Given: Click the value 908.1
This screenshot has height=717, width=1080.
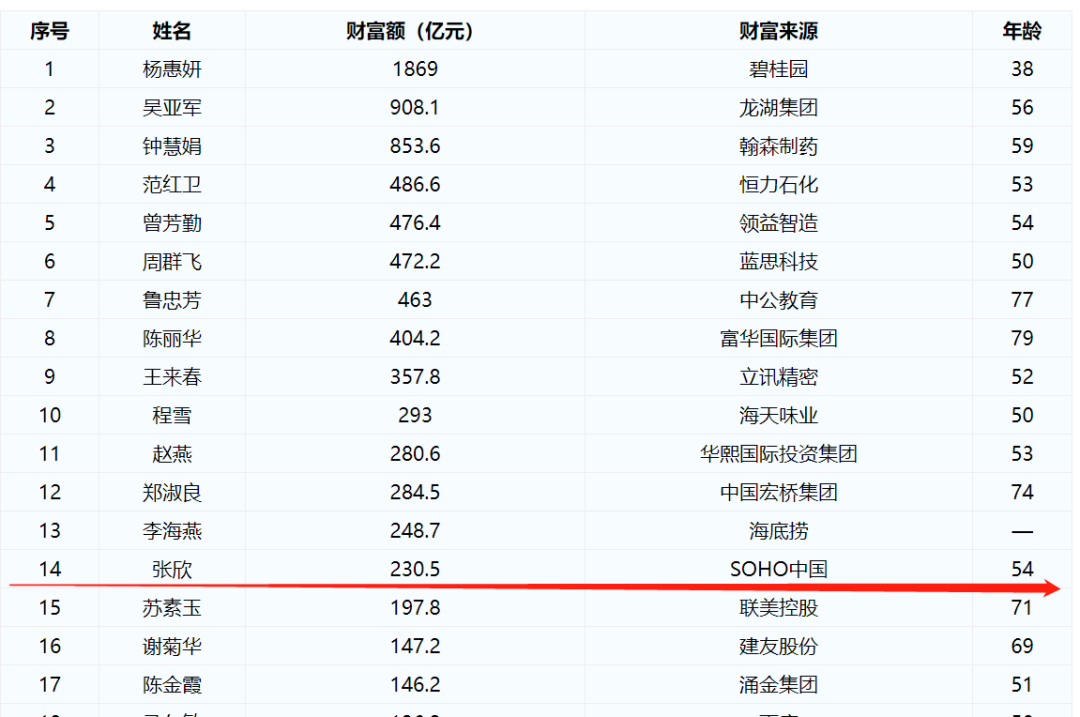Looking at the screenshot, I should click(x=415, y=107).
